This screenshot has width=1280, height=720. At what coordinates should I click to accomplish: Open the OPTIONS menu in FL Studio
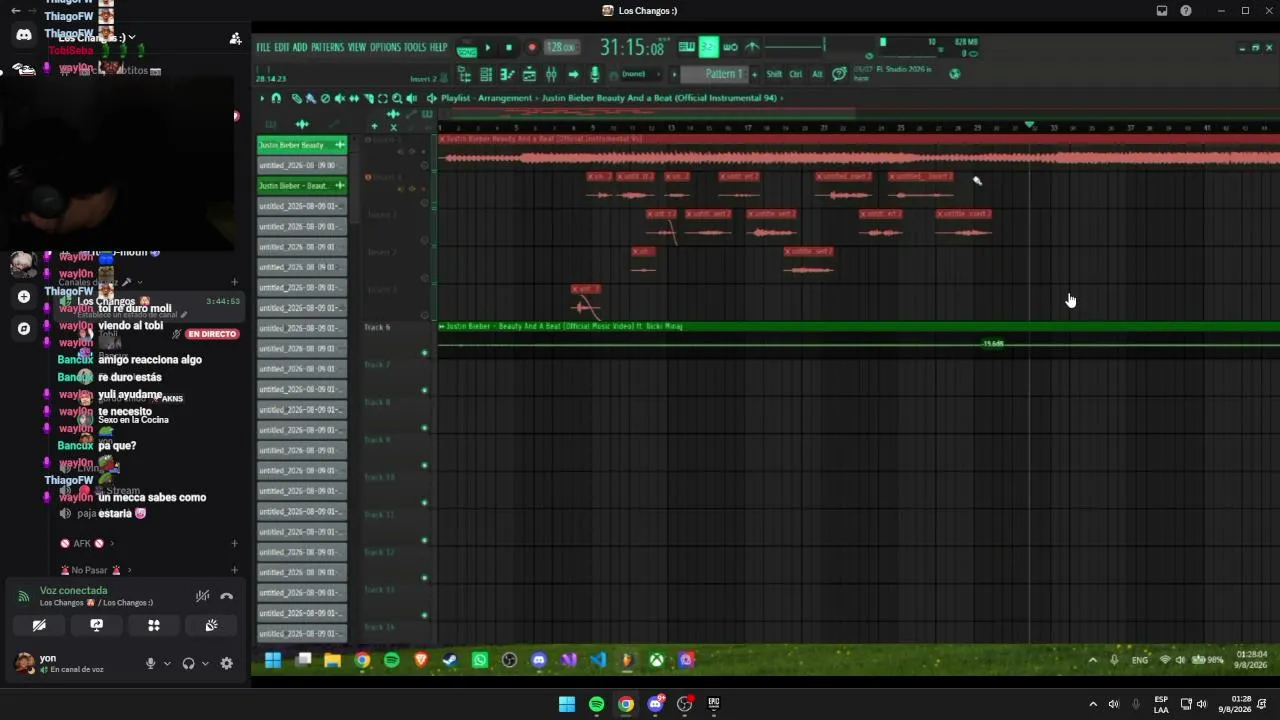(x=385, y=47)
